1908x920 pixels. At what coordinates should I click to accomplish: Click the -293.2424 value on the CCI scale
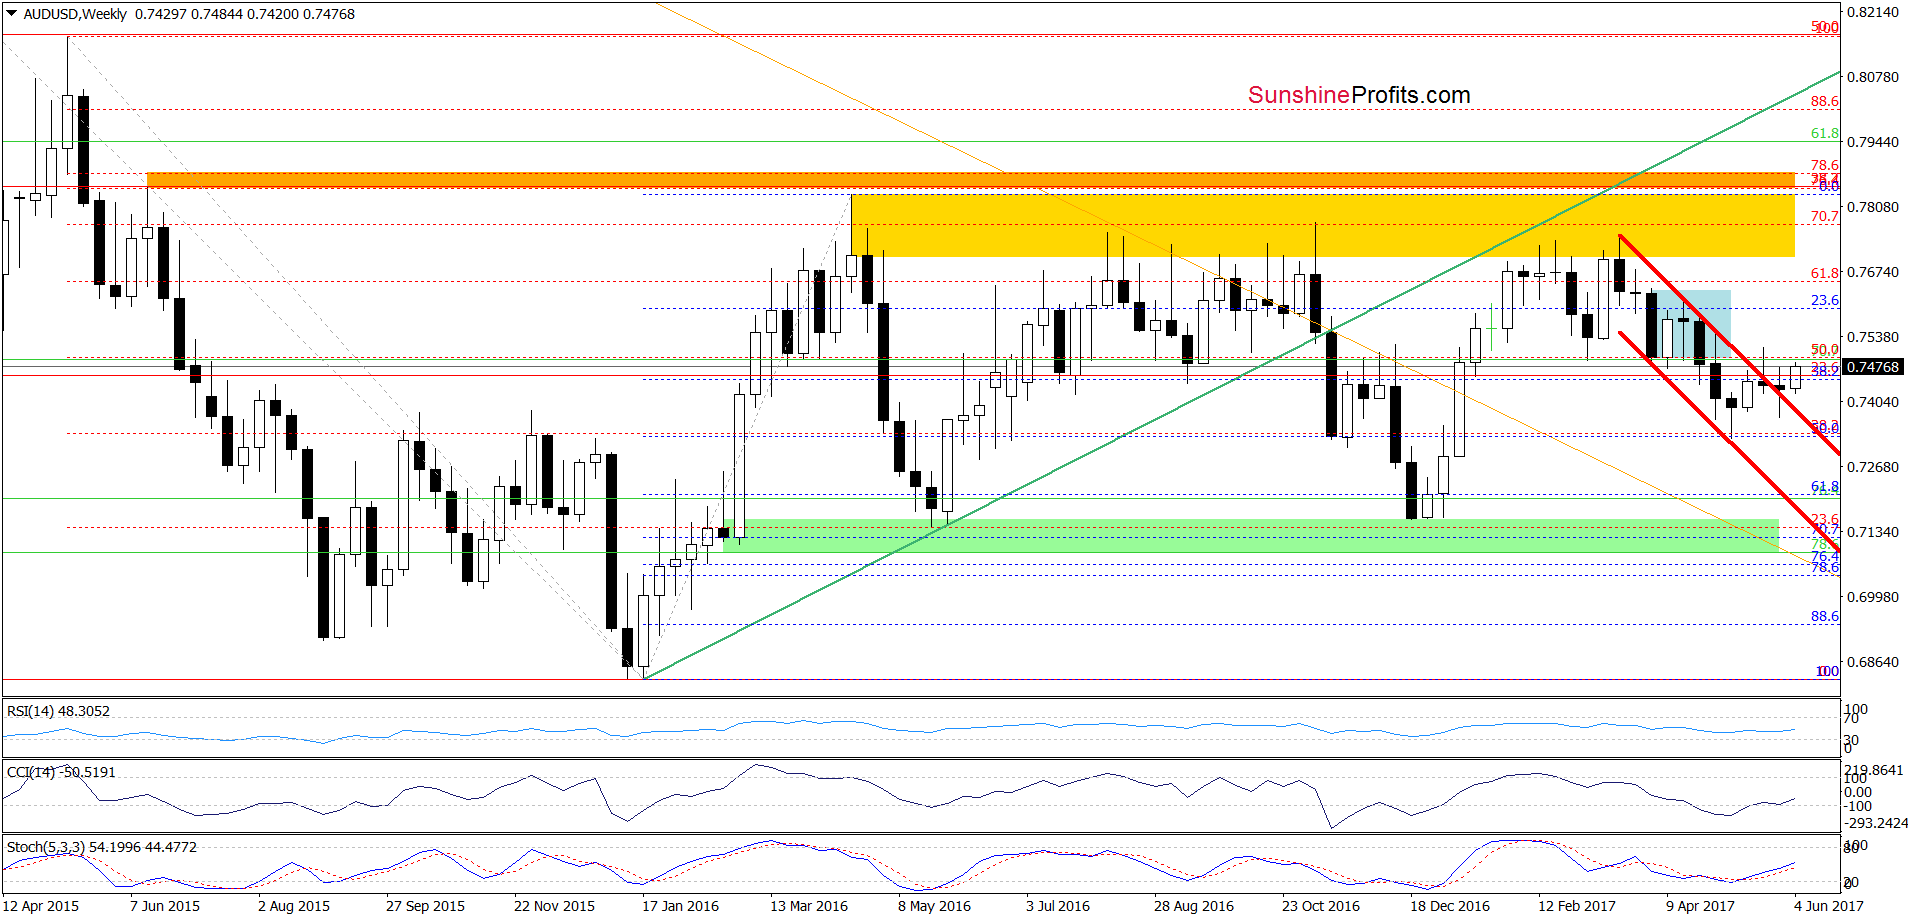click(1876, 823)
